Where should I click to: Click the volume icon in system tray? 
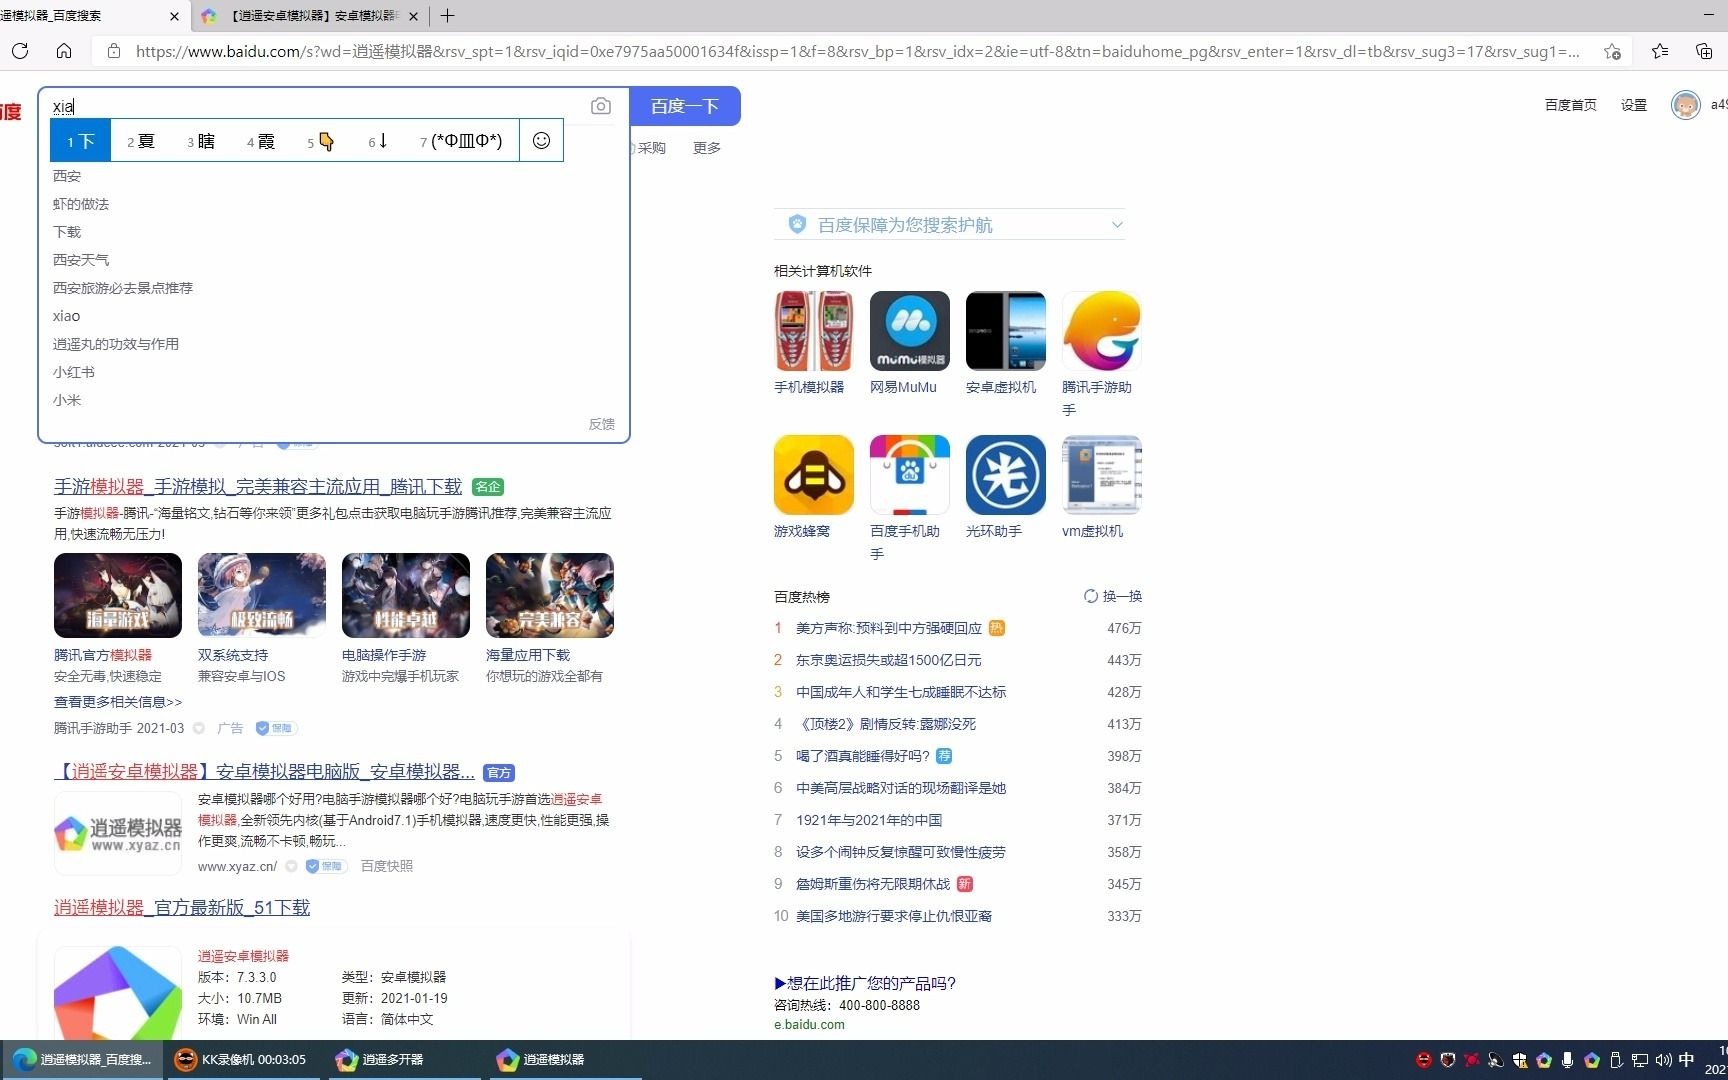coord(1663,1060)
